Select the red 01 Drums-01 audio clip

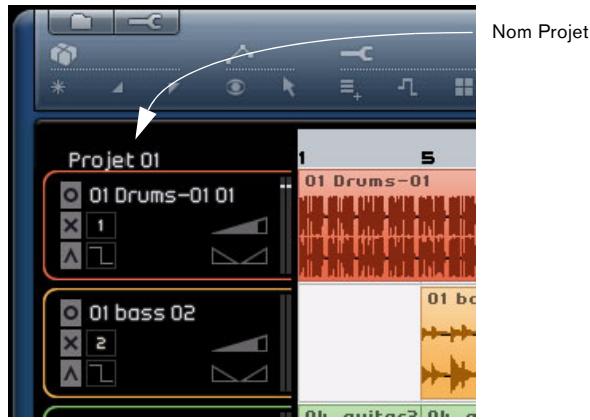[x=387, y=225]
